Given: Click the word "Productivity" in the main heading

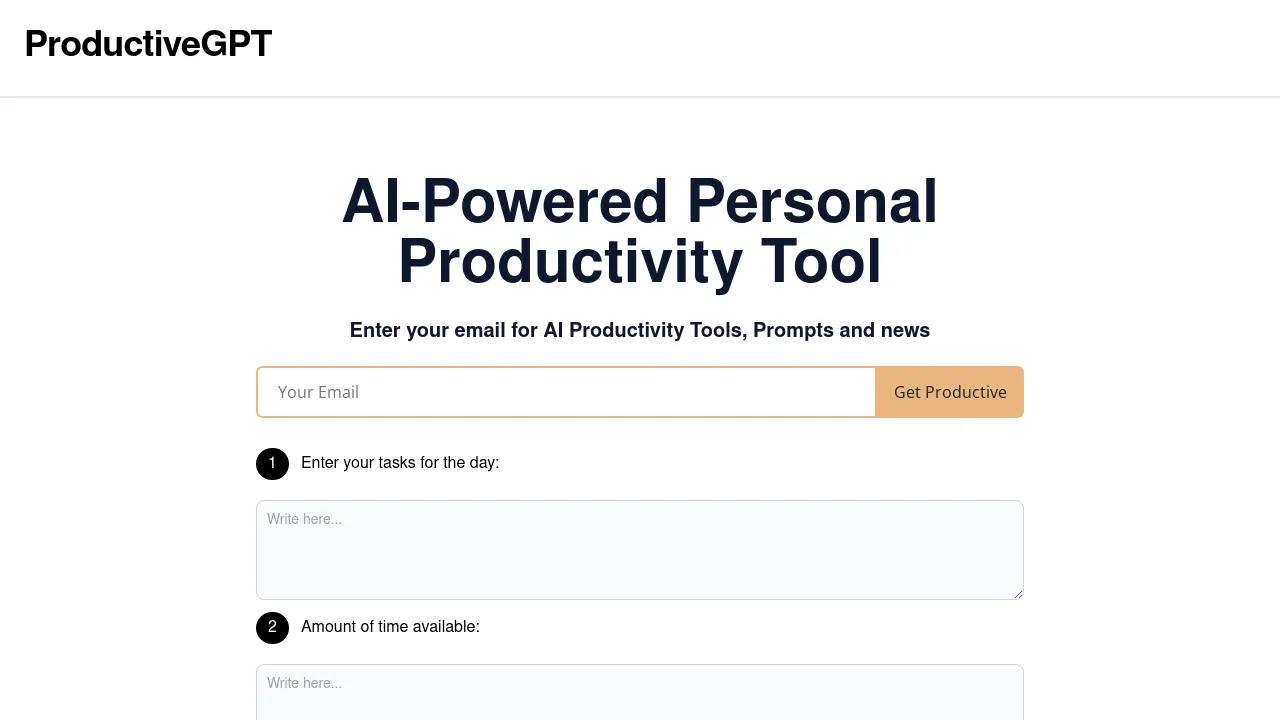Looking at the screenshot, I should (x=570, y=262).
